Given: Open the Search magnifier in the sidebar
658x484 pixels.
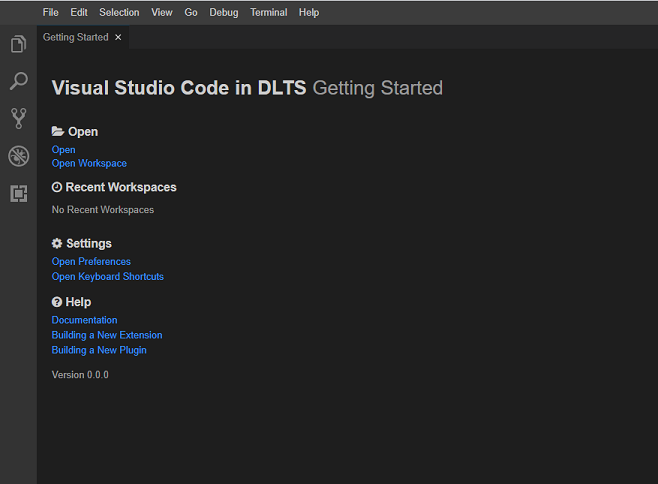Looking at the screenshot, I should click(18, 81).
